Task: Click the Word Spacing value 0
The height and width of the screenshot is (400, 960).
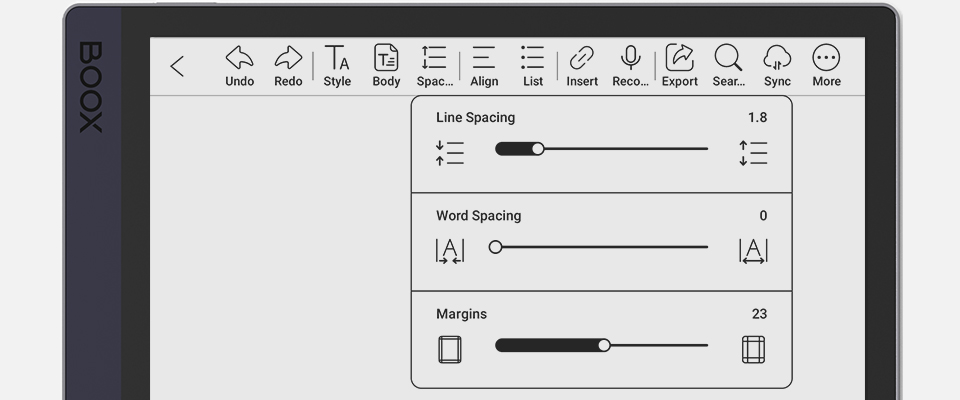Action: point(763,216)
